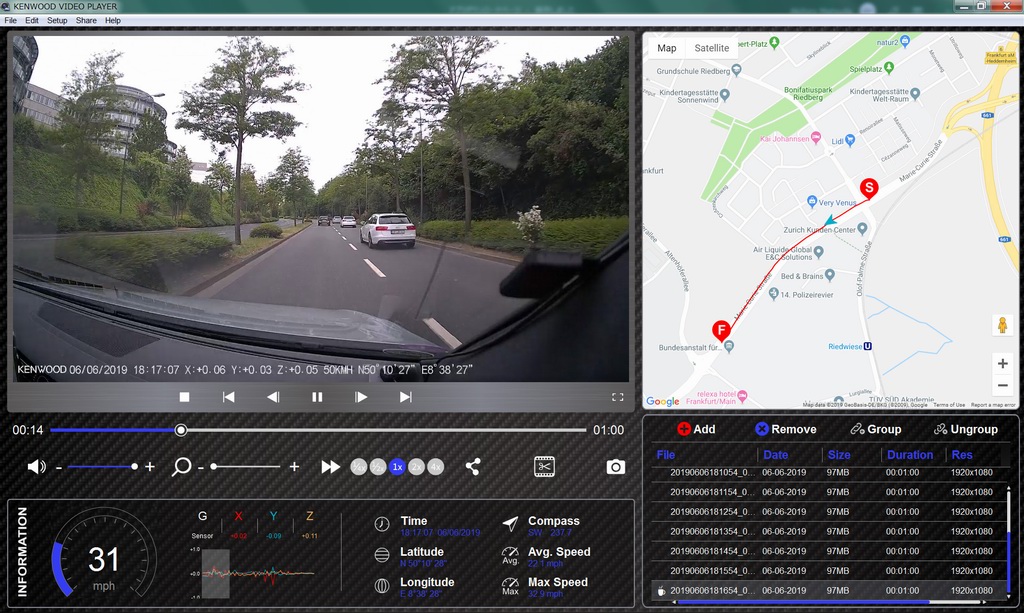Mute audio using the speaker icon
The width and height of the screenshot is (1024, 613).
click(x=36, y=467)
